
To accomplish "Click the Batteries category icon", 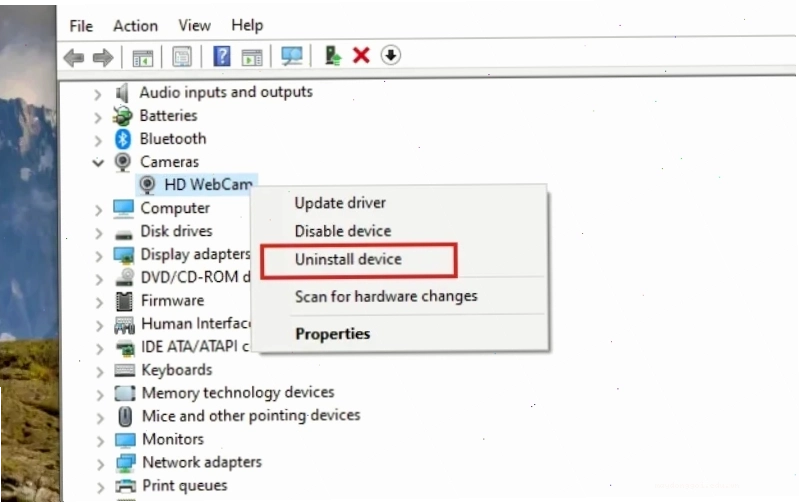I will pos(122,116).
